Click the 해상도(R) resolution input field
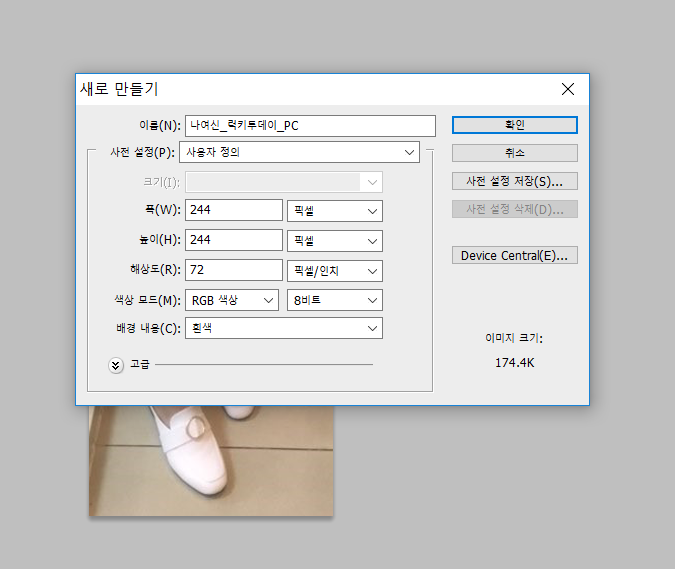The height and width of the screenshot is (569, 675). point(234,270)
